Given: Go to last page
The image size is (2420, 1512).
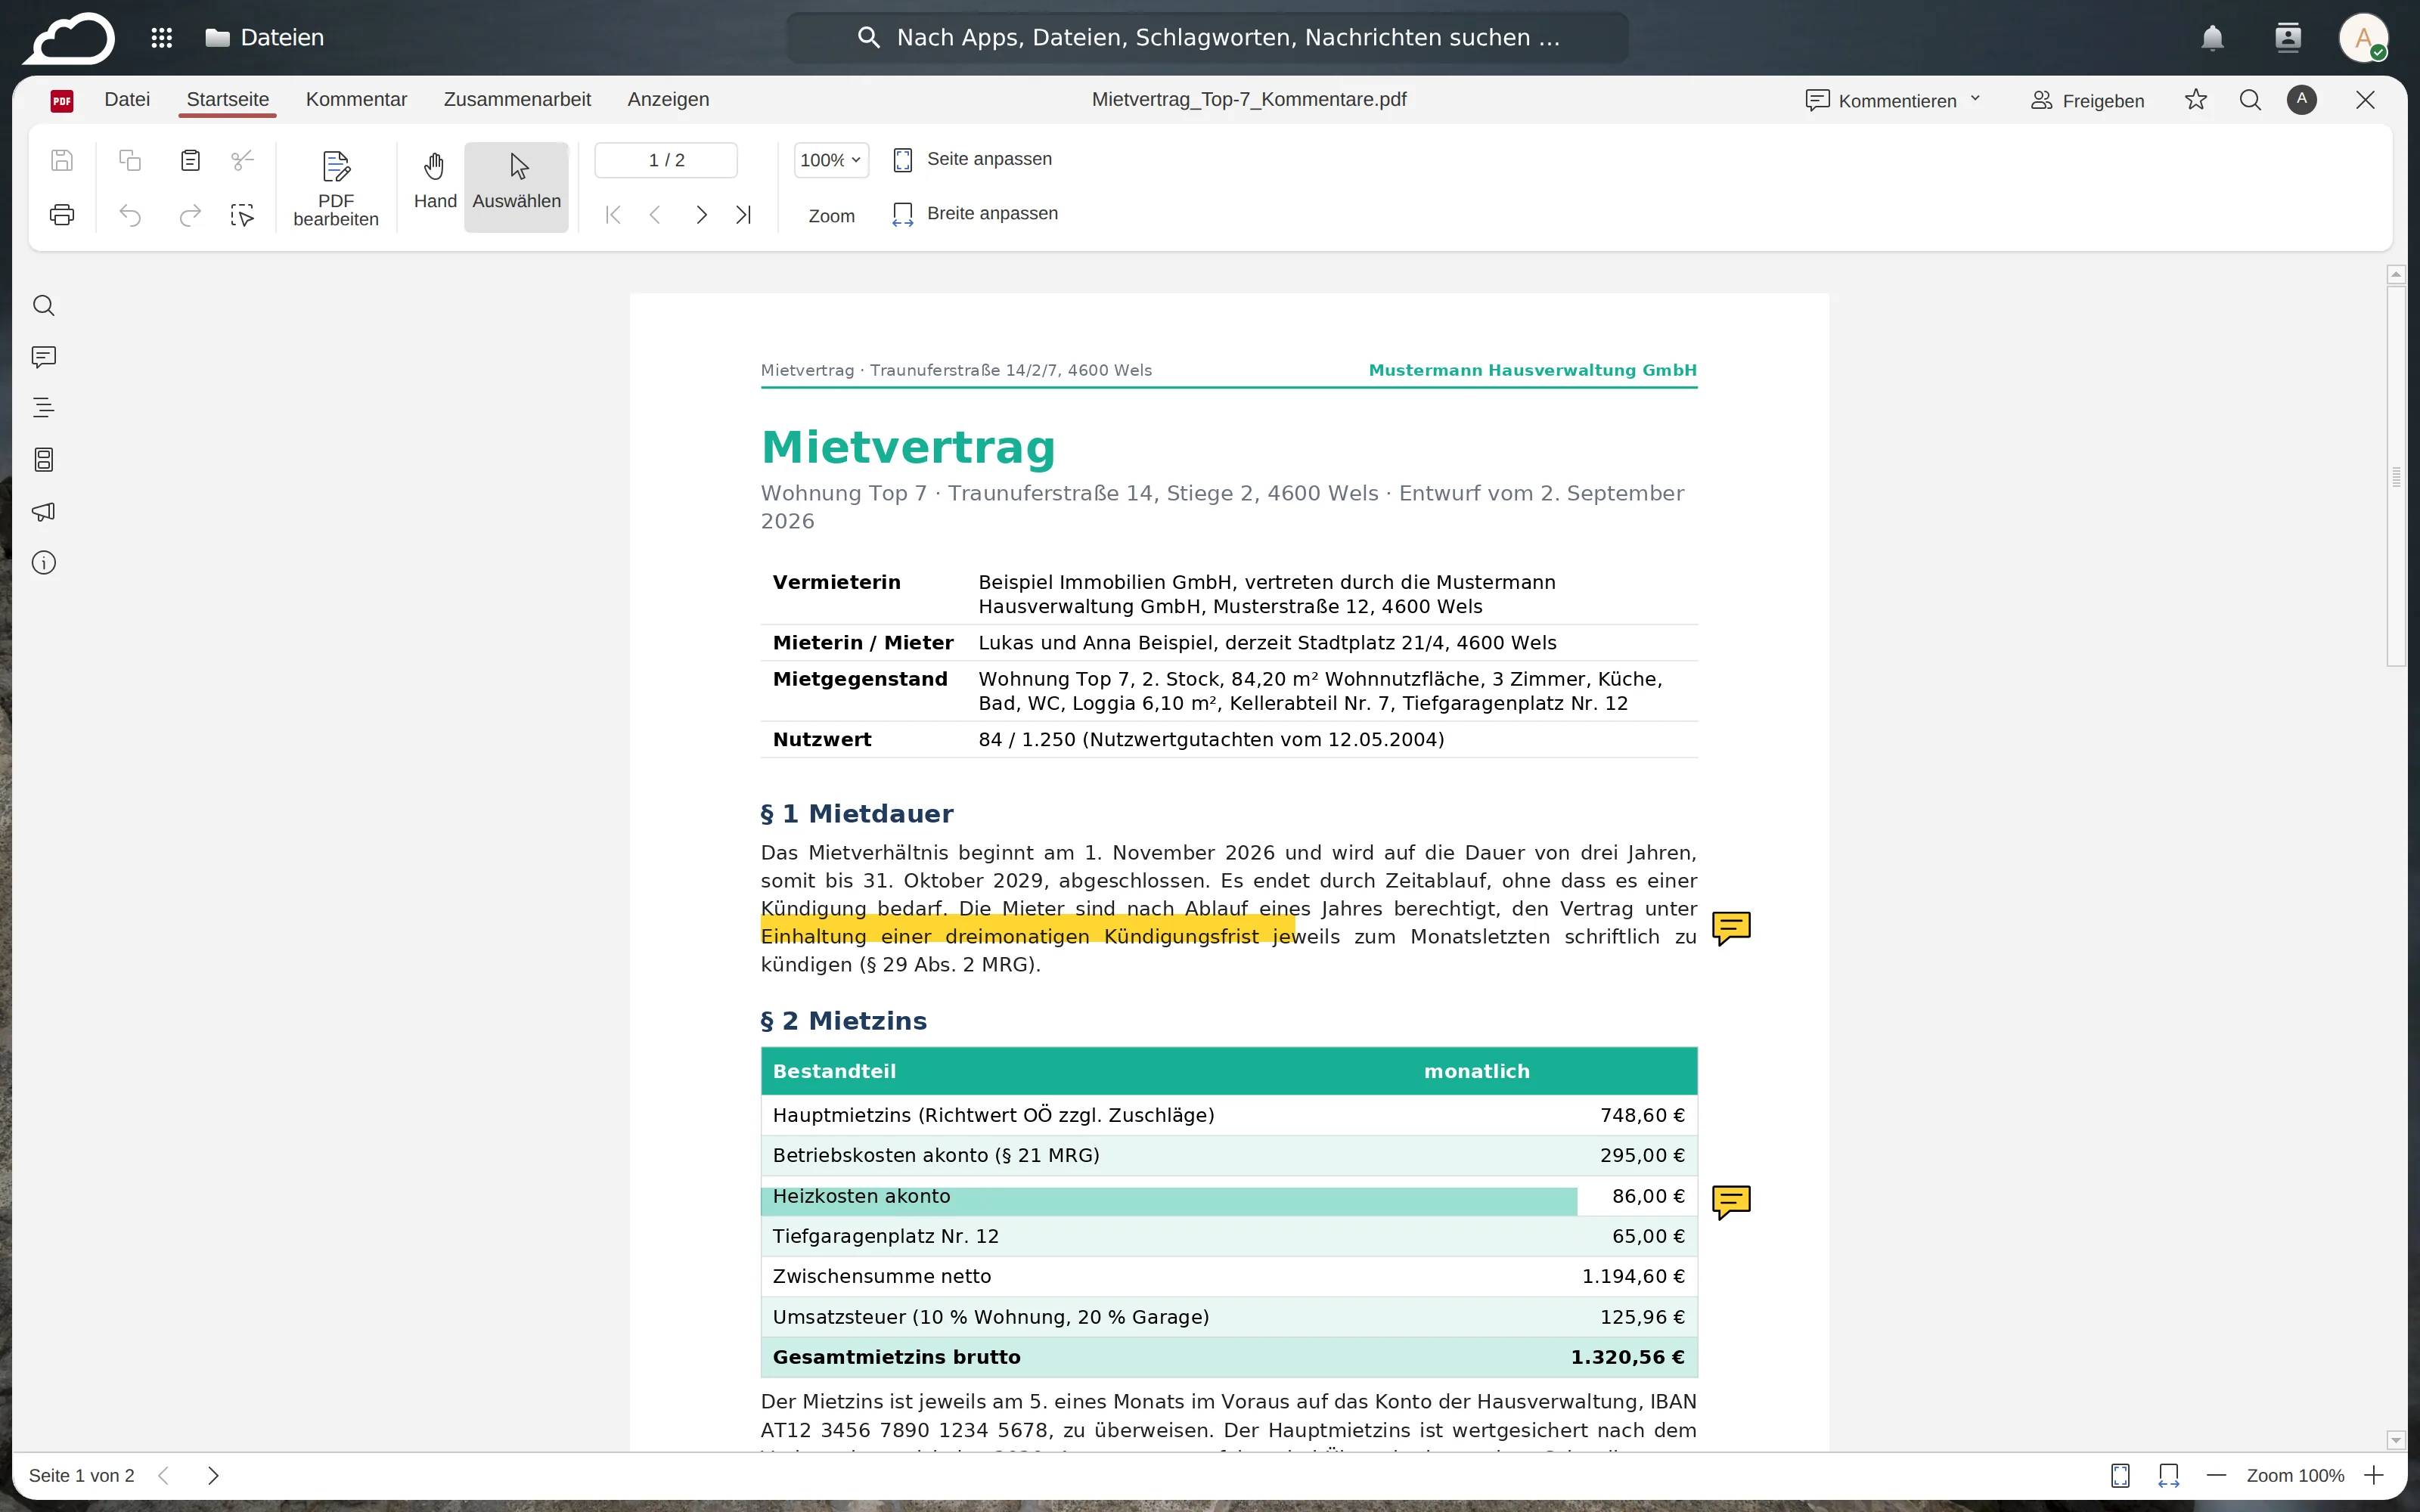Looking at the screenshot, I should (743, 214).
